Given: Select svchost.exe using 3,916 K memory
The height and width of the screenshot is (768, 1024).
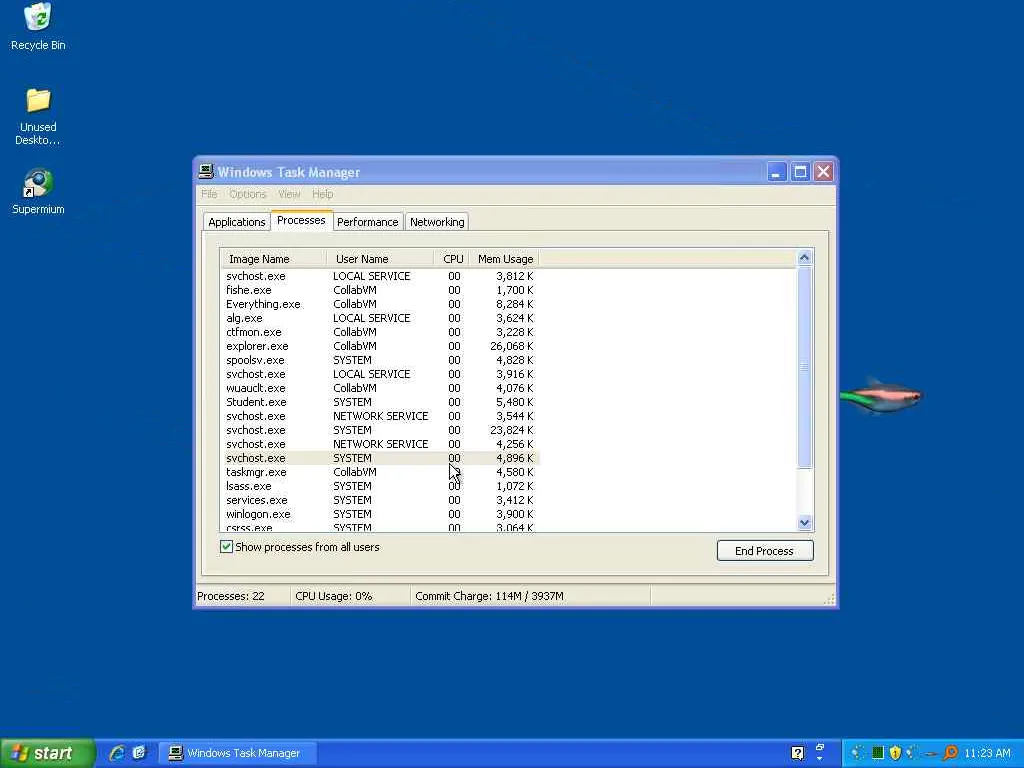Looking at the screenshot, I should click(x=380, y=374).
